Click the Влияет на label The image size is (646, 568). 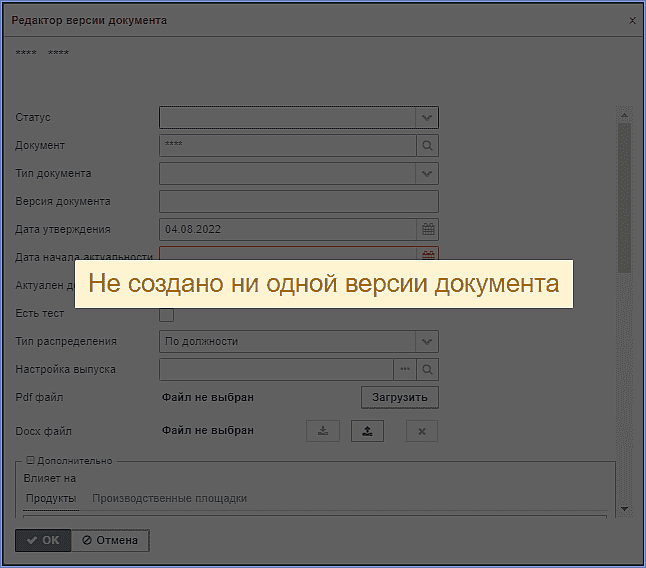[49, 479]
